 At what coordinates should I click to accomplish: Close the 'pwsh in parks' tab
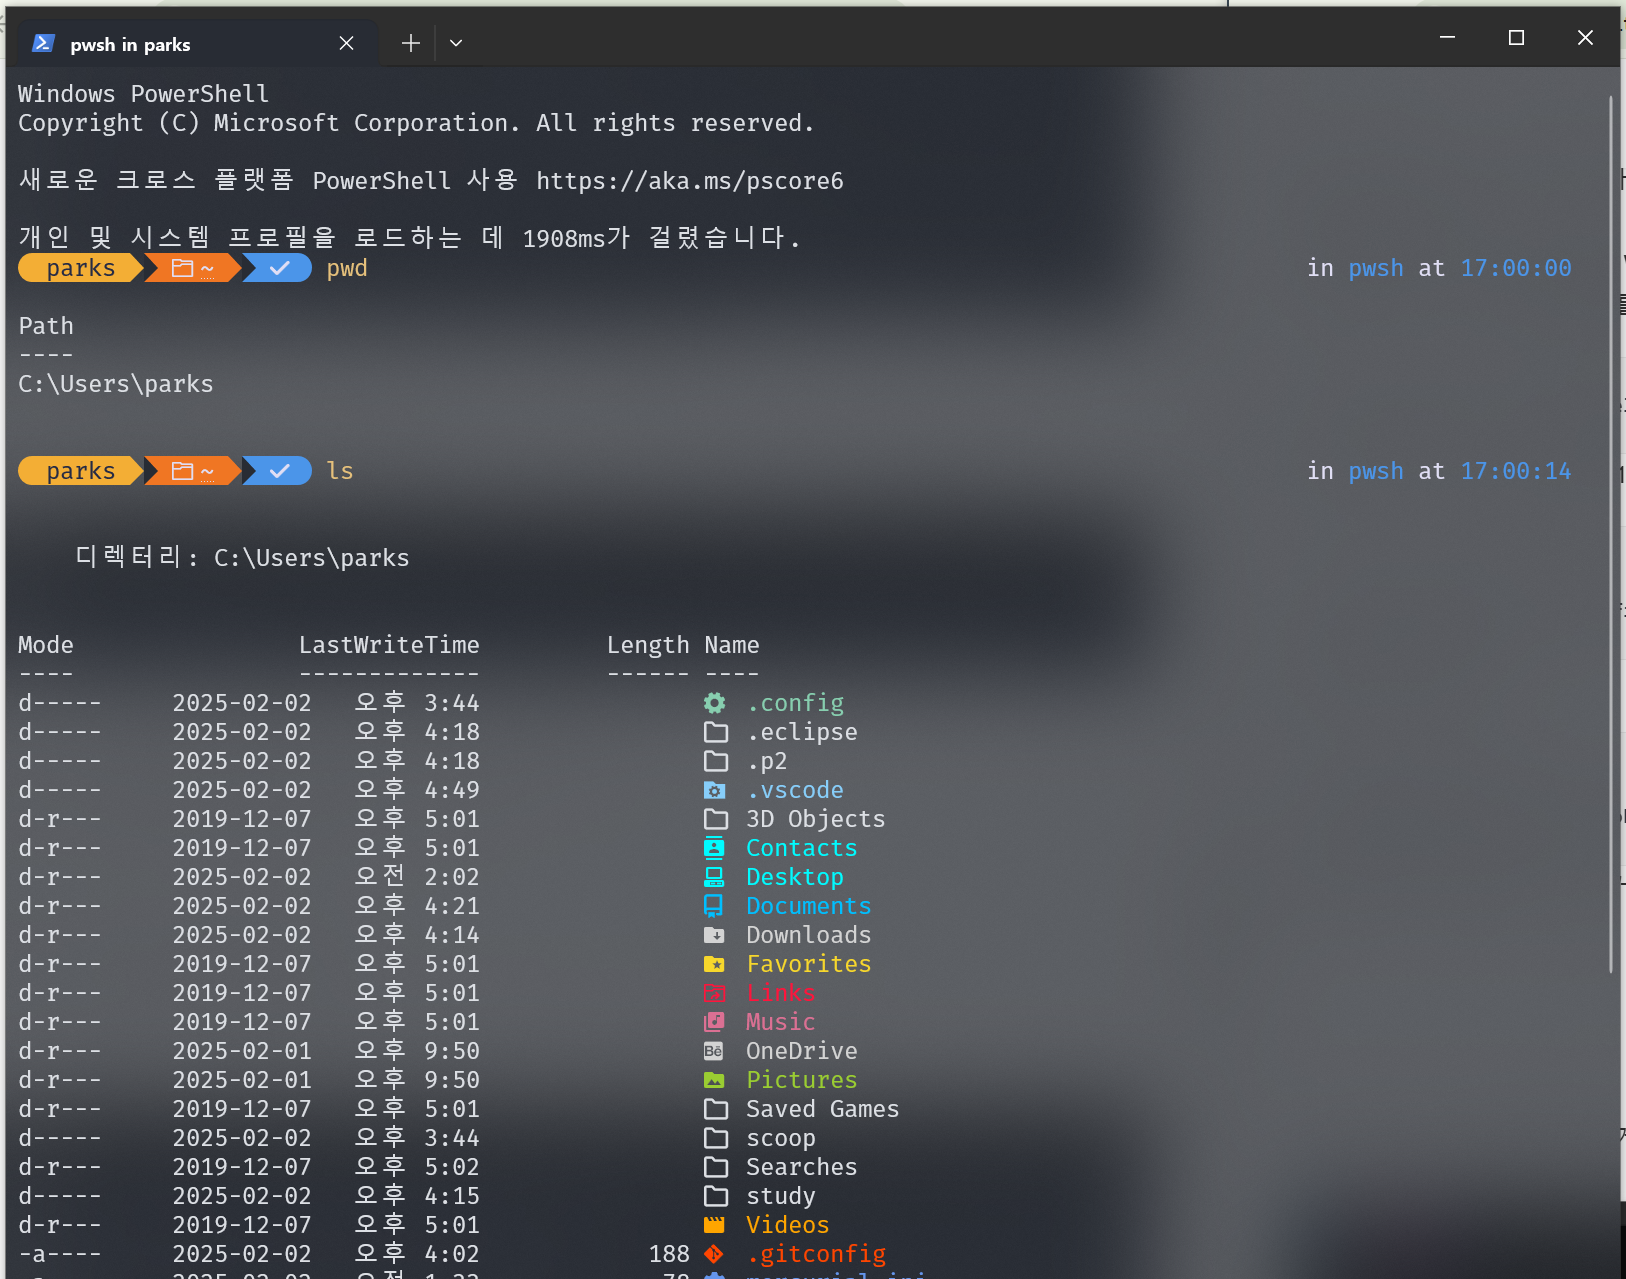pyautogui.click(x=346, y=43)
